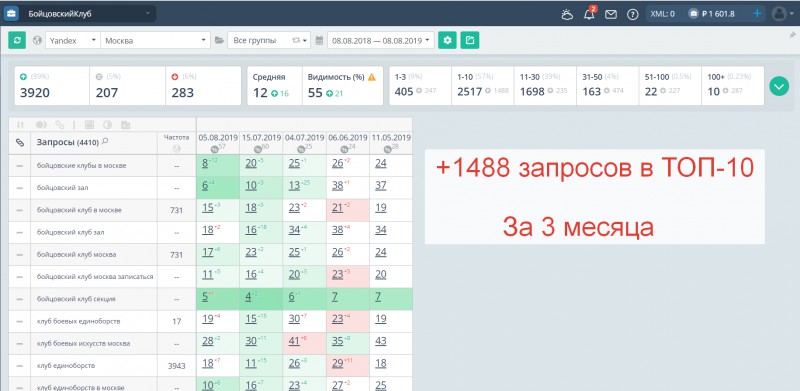Open the help question mark icon
This screenshot has width=800, height=391.
click(x=633, y=14)
